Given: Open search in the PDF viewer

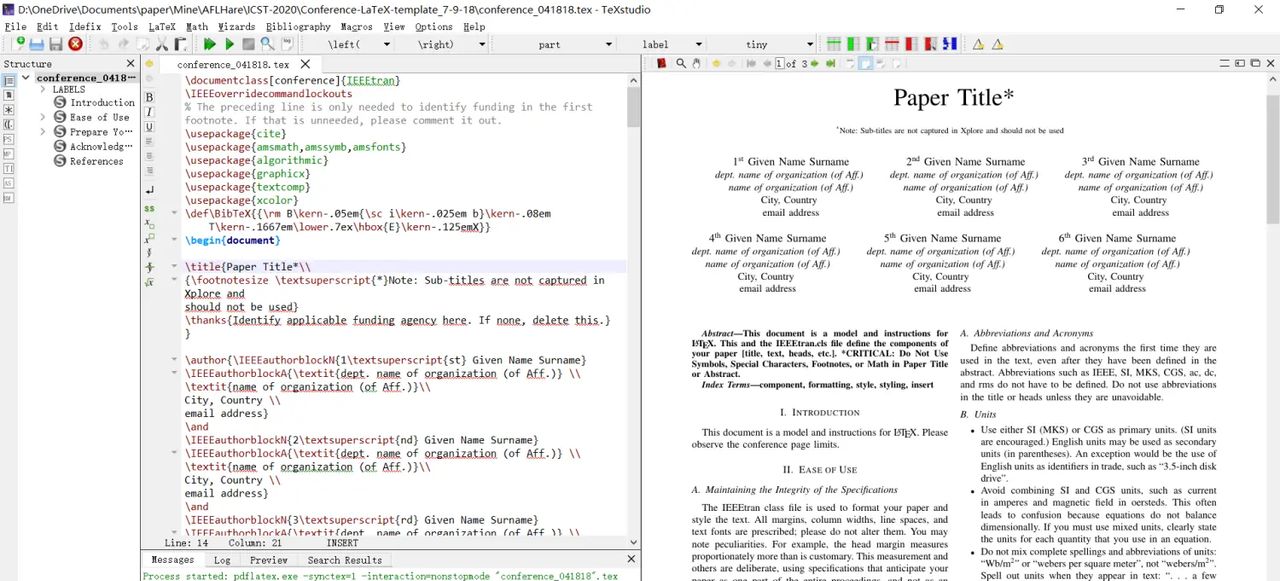Looking at the screenshot, I should click(x=680, y=63).
